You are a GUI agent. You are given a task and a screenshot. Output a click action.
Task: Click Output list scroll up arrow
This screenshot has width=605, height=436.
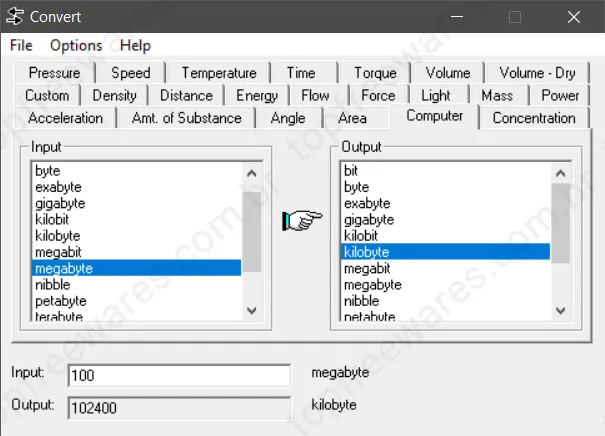tap(561, 173)
